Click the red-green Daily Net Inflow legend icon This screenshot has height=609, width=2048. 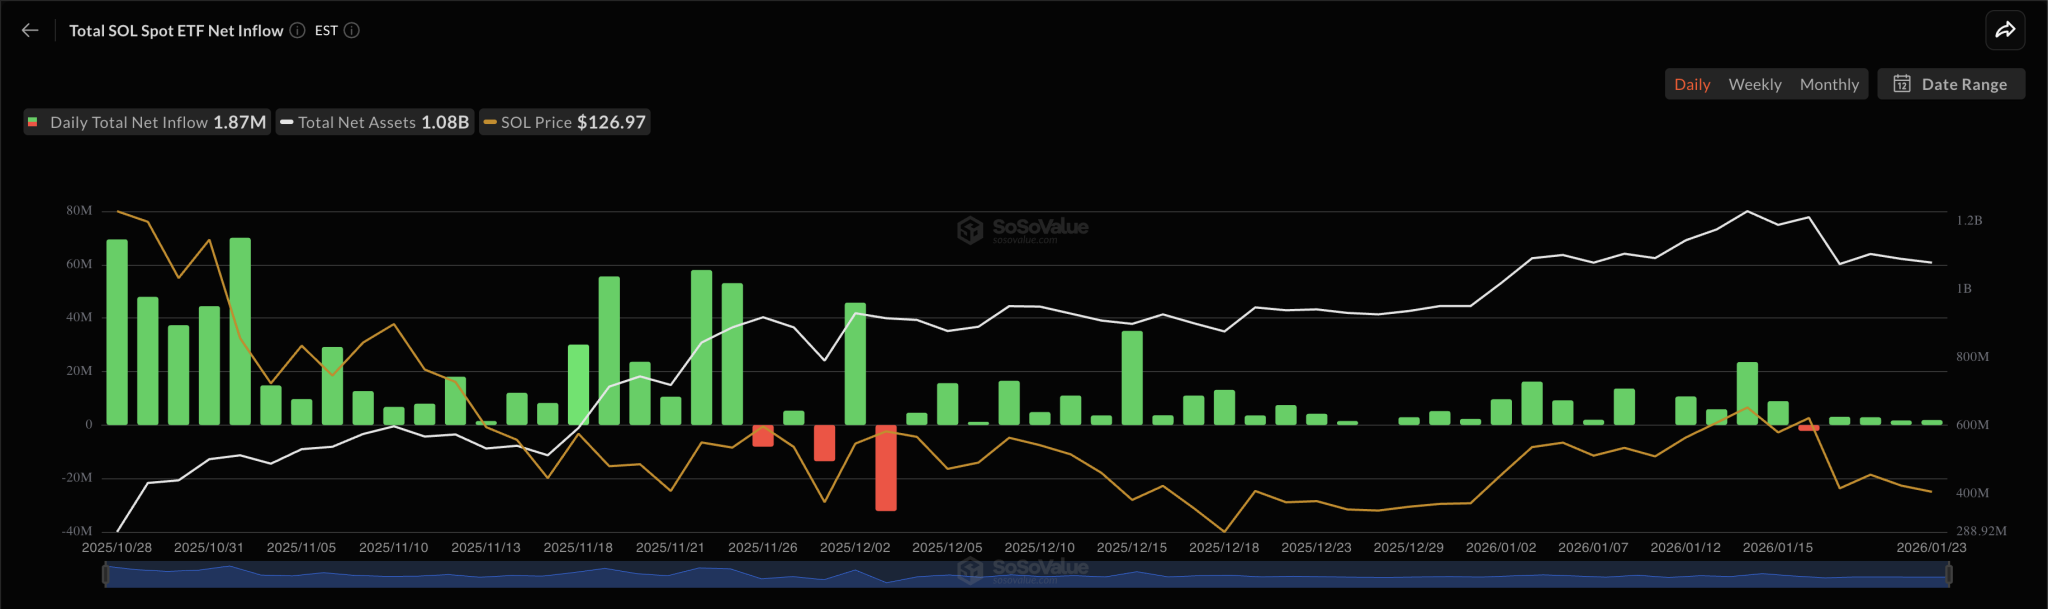click(x=33, y=122)
